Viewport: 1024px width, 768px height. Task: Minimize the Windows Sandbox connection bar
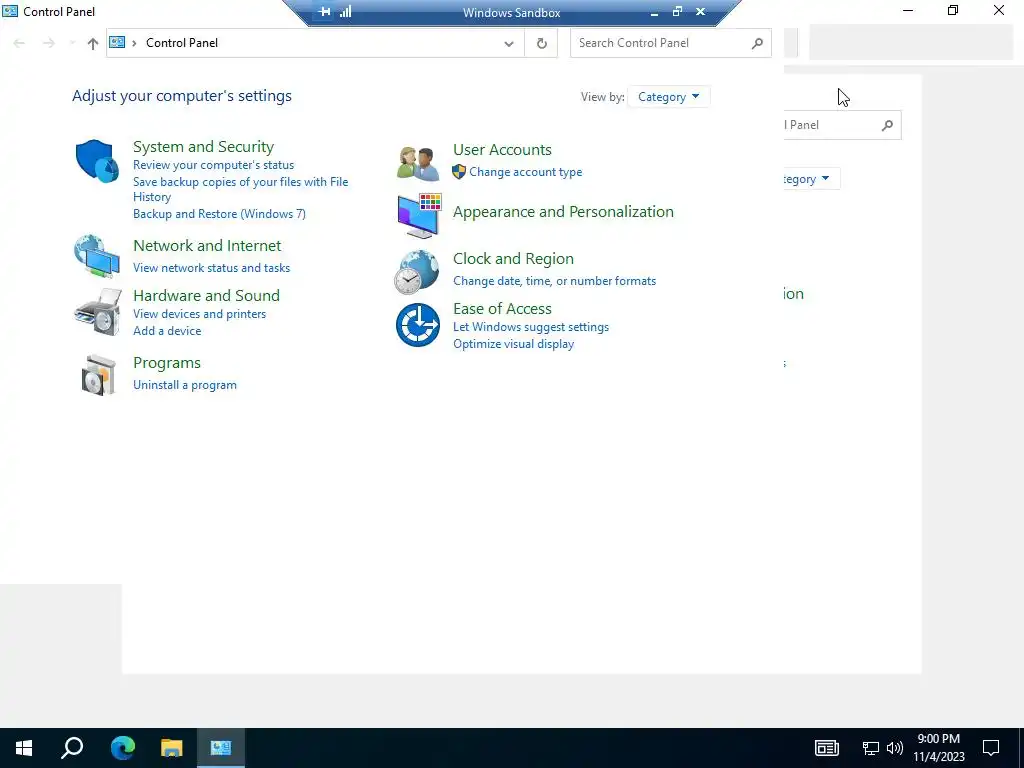[x=654, y=12]
